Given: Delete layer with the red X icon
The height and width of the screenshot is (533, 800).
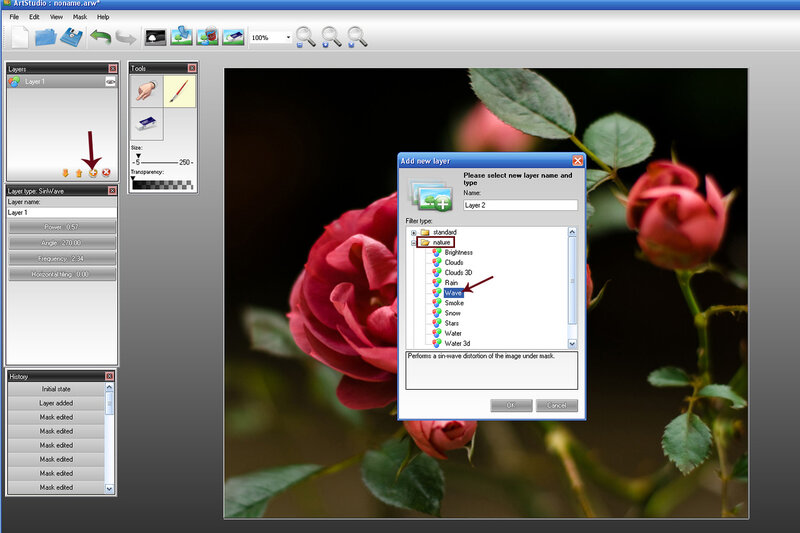Looking at the screenshot, I should (106, 172).
